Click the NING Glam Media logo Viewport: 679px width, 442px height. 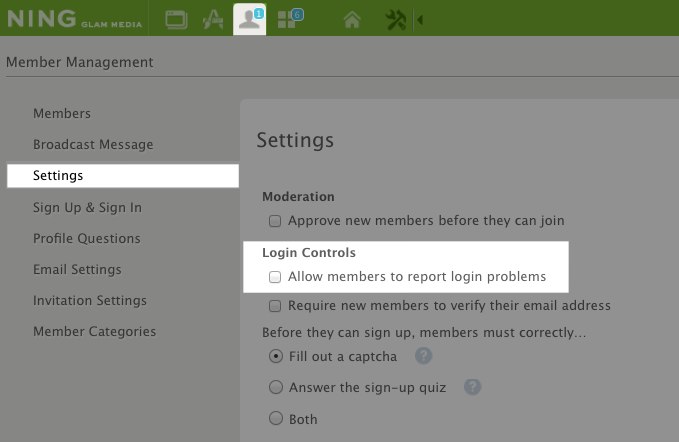click(x=74, y=19)
